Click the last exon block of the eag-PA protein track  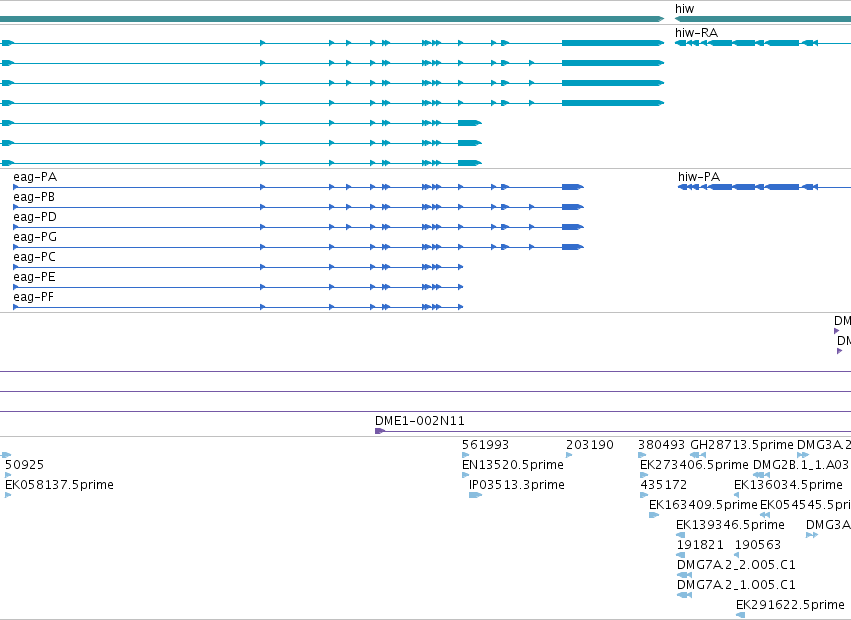coord(573,187)
